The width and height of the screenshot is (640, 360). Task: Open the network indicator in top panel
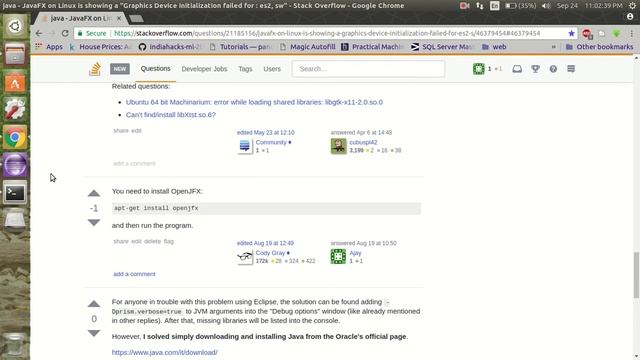tap(480, 6)
